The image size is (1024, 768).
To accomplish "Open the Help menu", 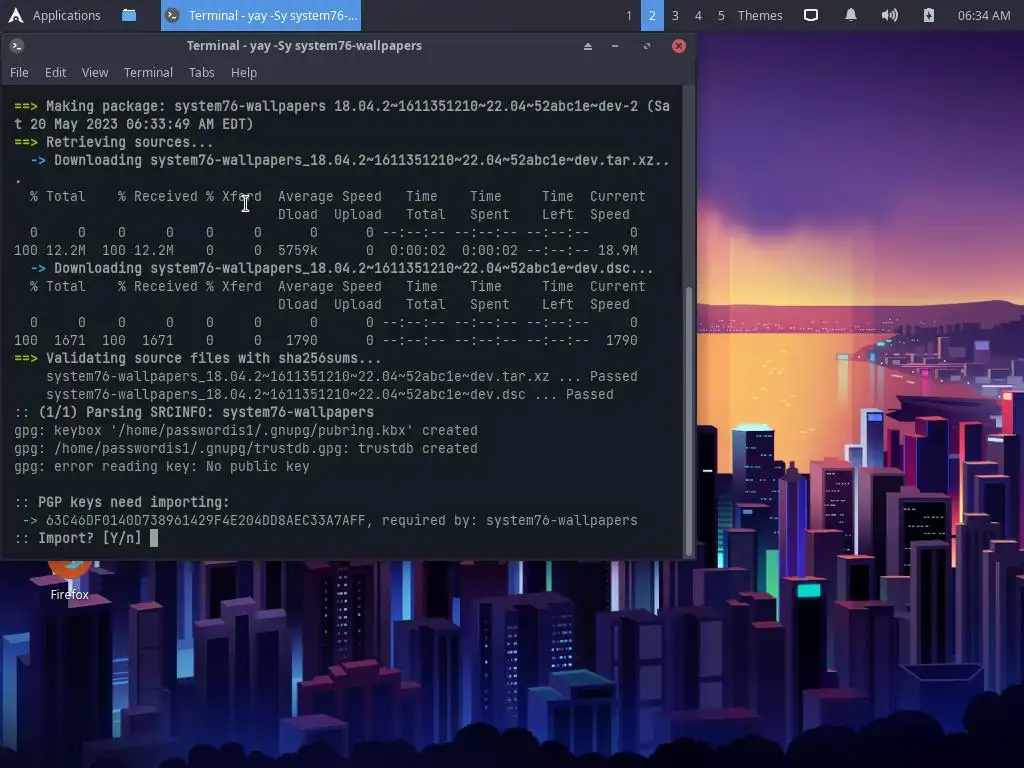I will tap(244, 72).
